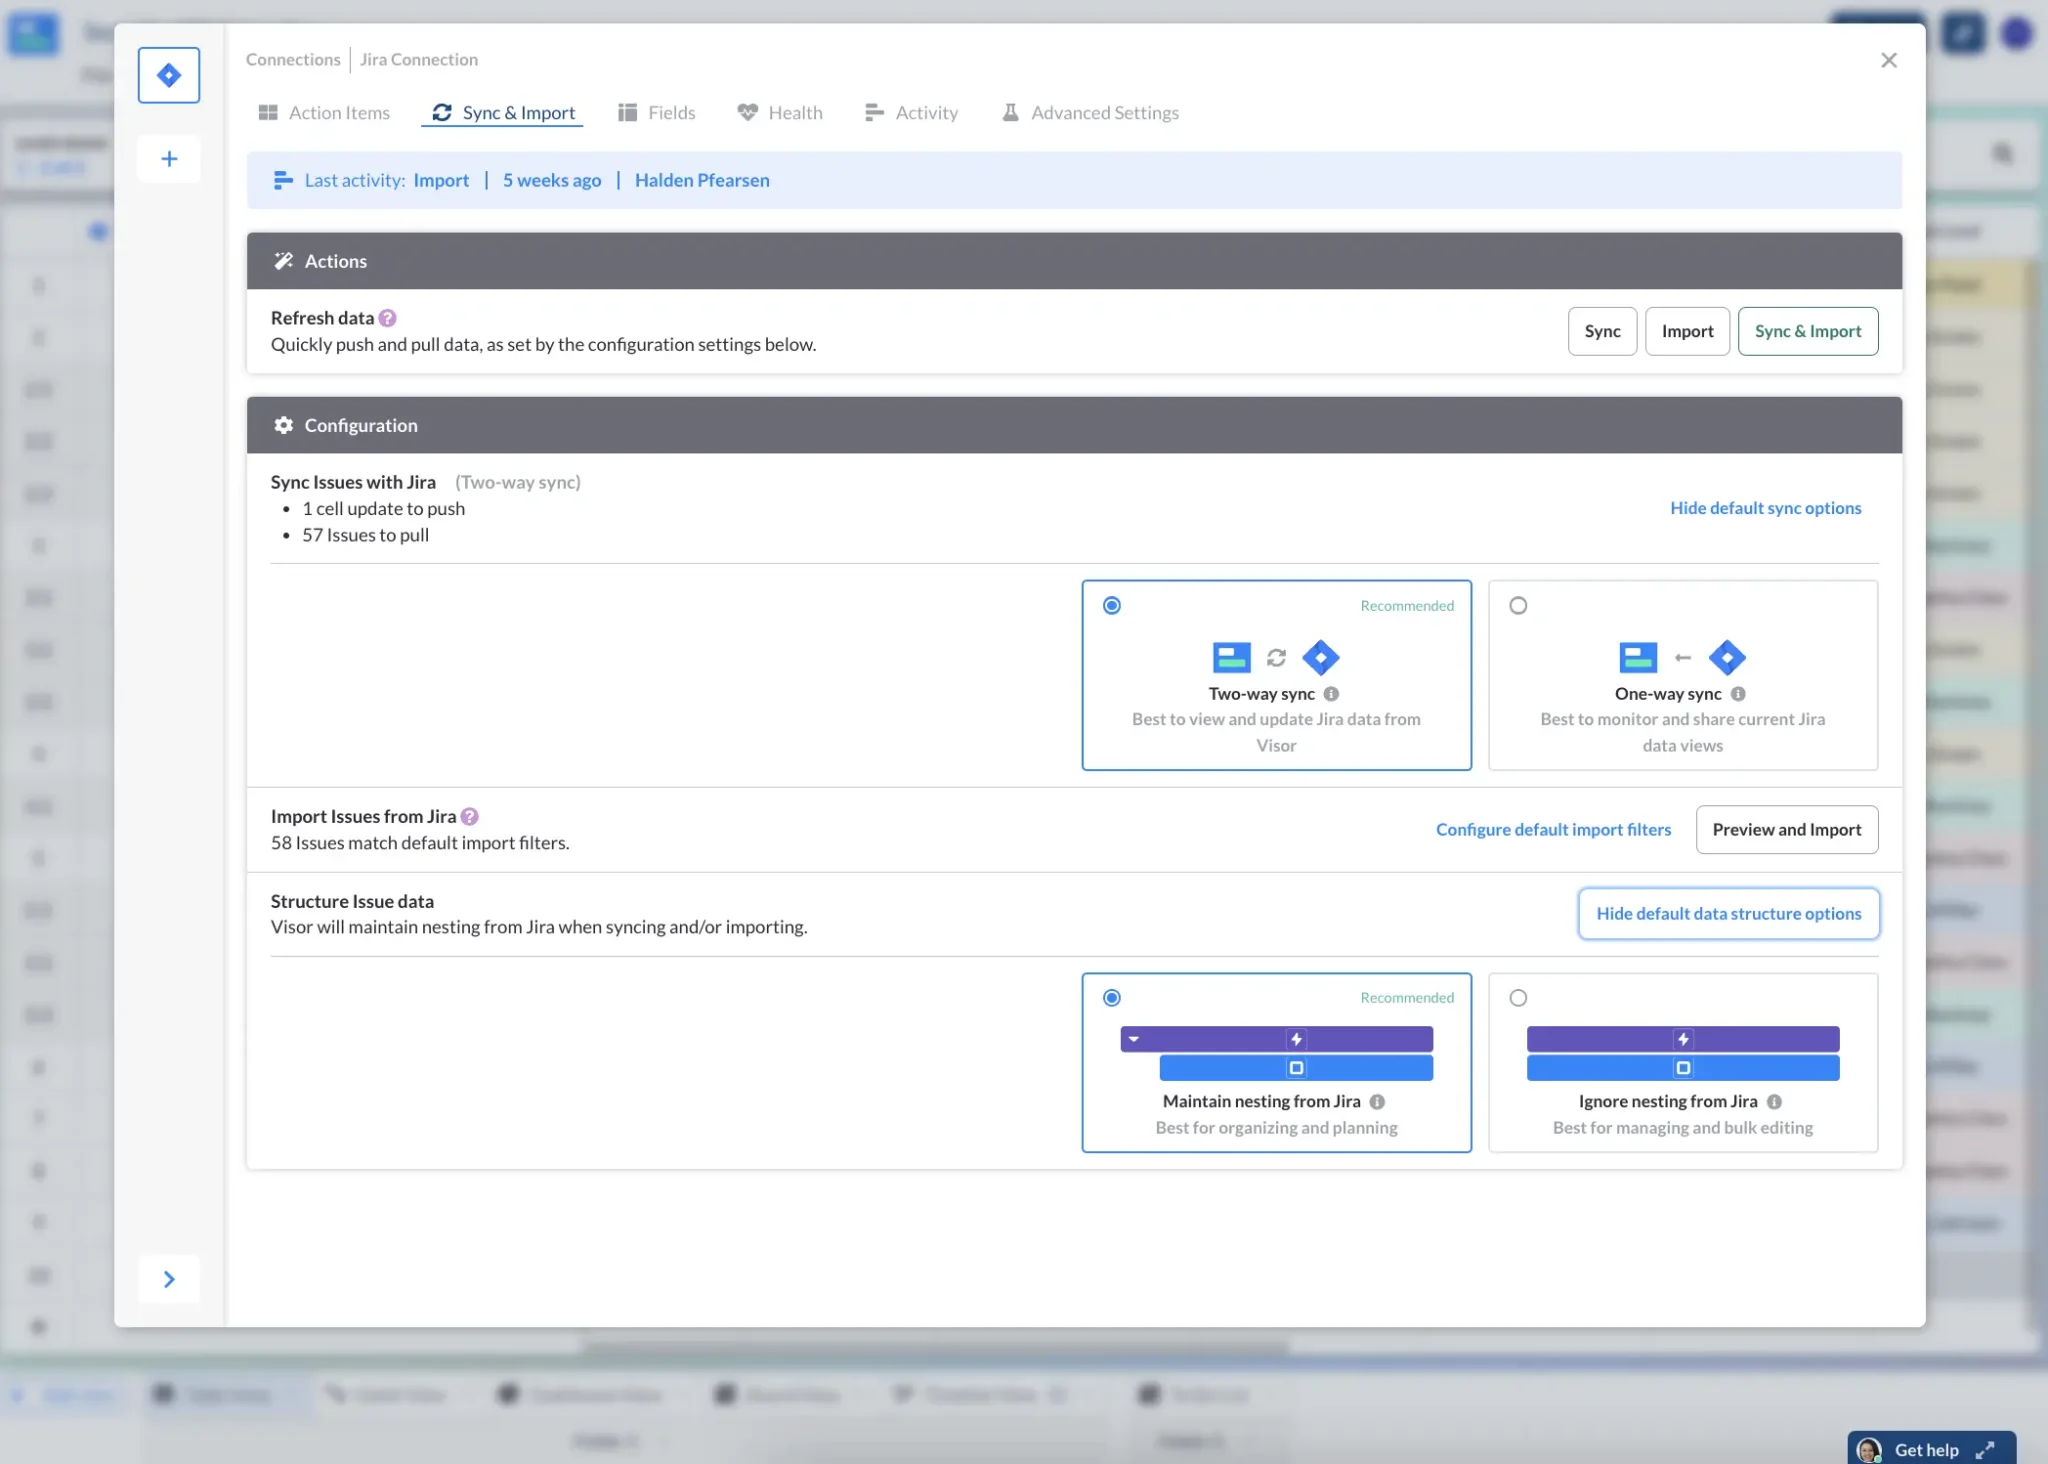Click the Sync button

pyautogui.click(x=1602, y=331)
